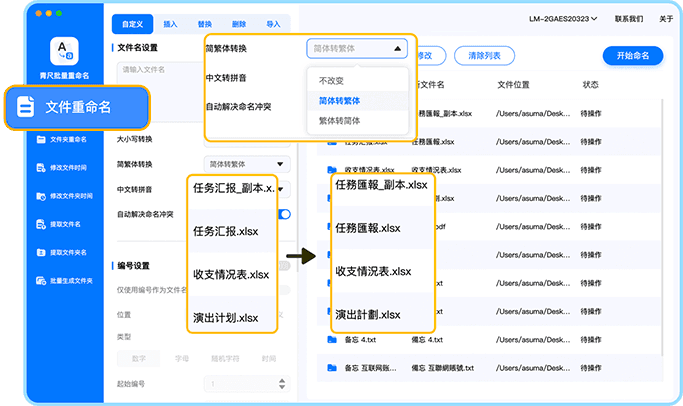Click the 开始命名 button

point(632,56)
